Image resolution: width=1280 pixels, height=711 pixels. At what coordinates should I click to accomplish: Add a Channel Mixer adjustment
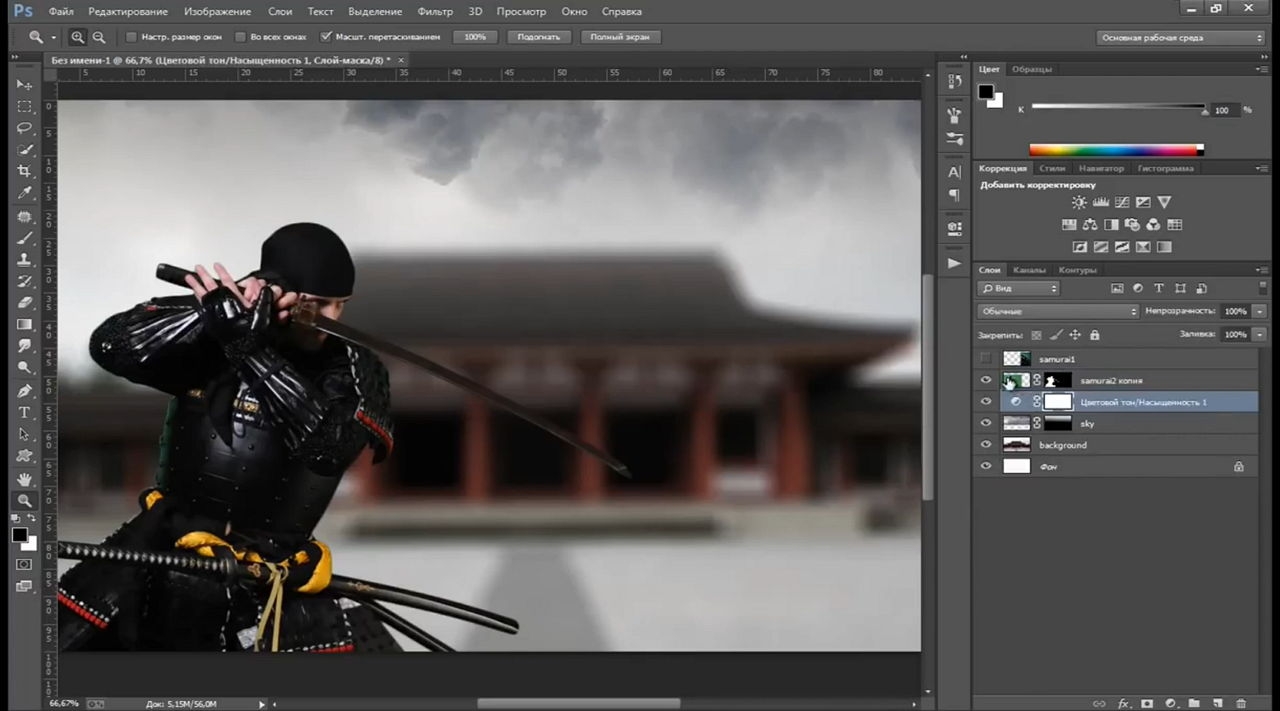click(x=1153, y=225)
